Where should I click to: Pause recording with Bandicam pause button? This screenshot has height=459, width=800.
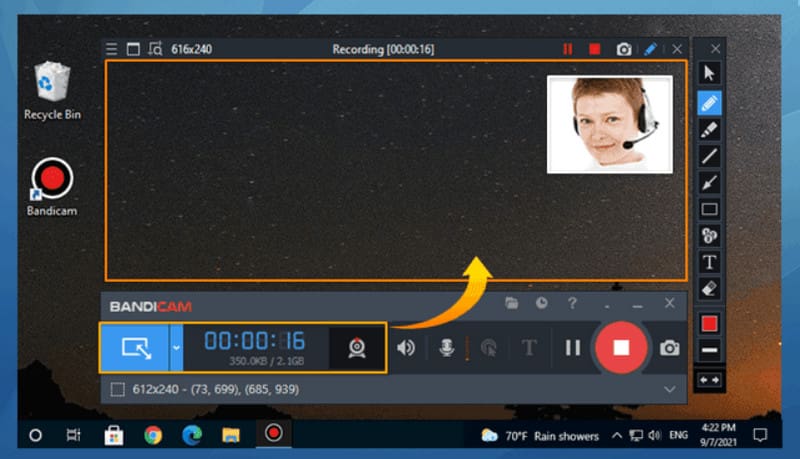(572, 348)
